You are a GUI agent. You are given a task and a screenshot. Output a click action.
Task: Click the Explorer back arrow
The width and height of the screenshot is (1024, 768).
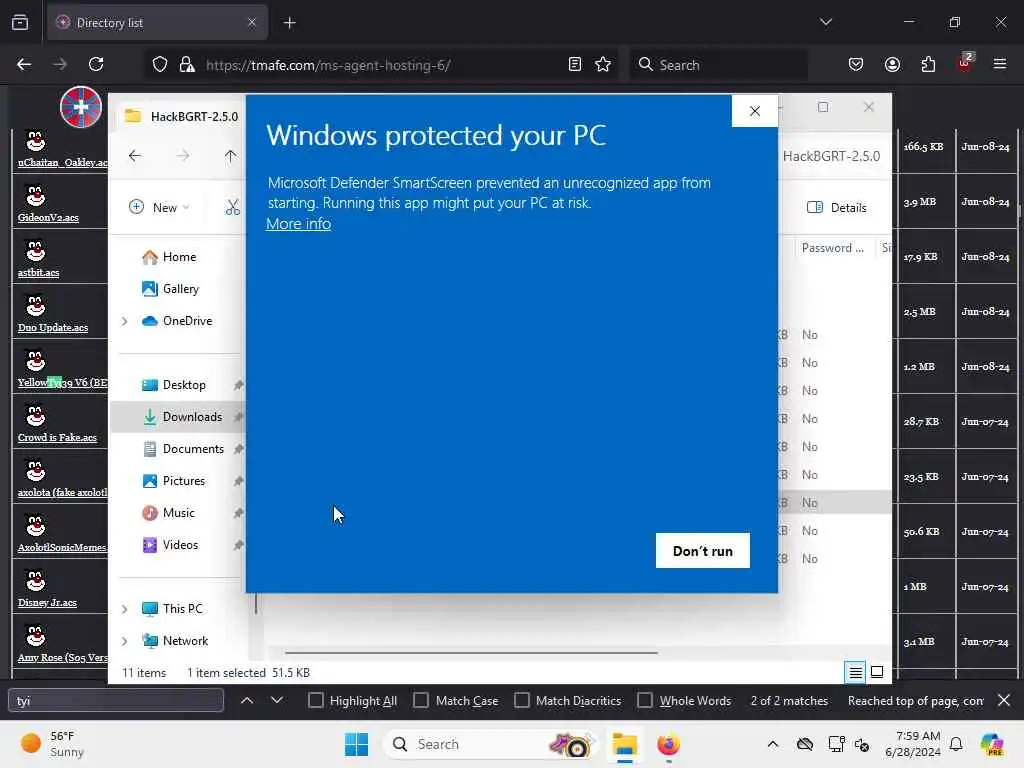pyautogui.click(x=135, y=155)
